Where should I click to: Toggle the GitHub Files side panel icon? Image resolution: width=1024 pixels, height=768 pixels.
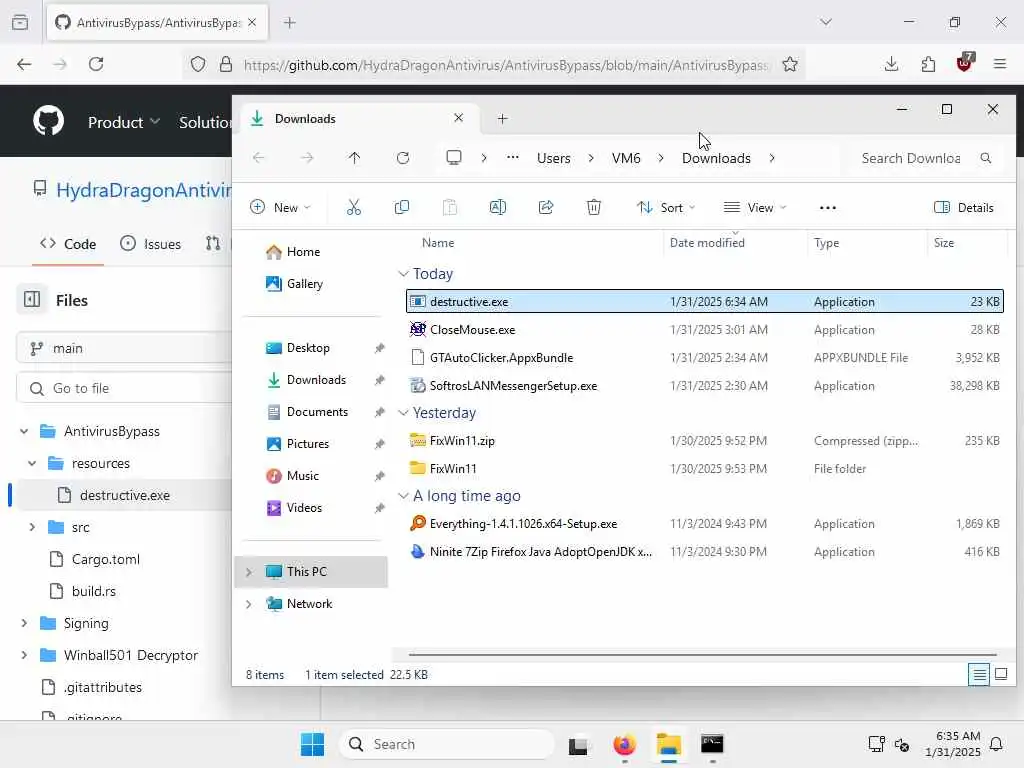[x=32, y=300]
